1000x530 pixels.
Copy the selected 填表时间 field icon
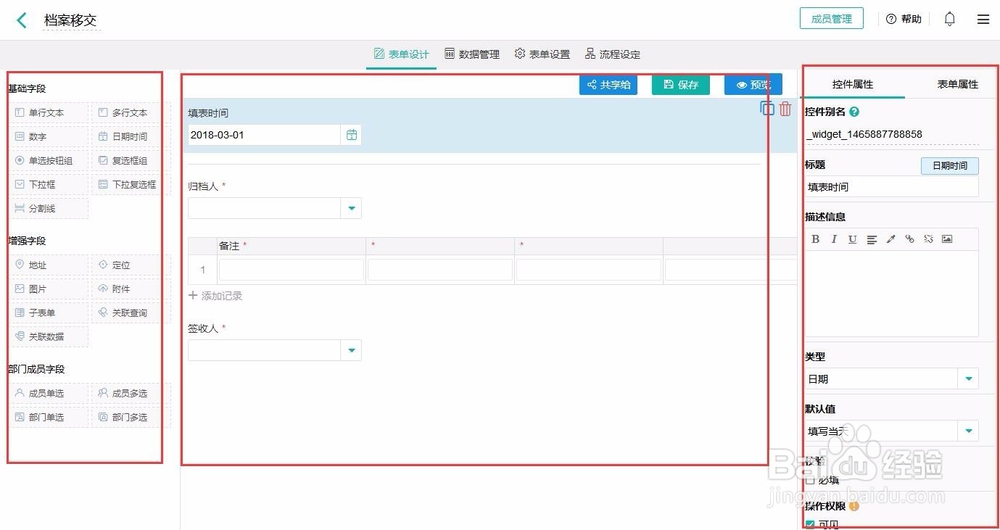pyautogui.click(x=767, y=108)
